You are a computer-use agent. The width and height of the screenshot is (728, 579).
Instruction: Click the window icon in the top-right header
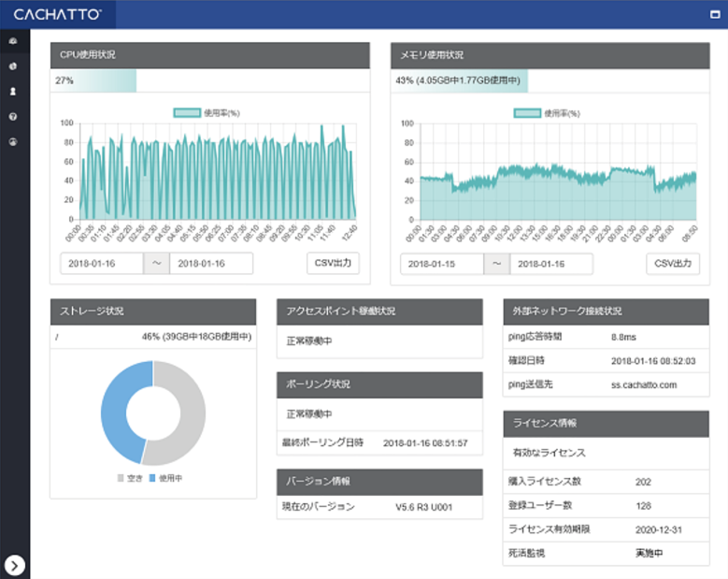pos(714,15)
